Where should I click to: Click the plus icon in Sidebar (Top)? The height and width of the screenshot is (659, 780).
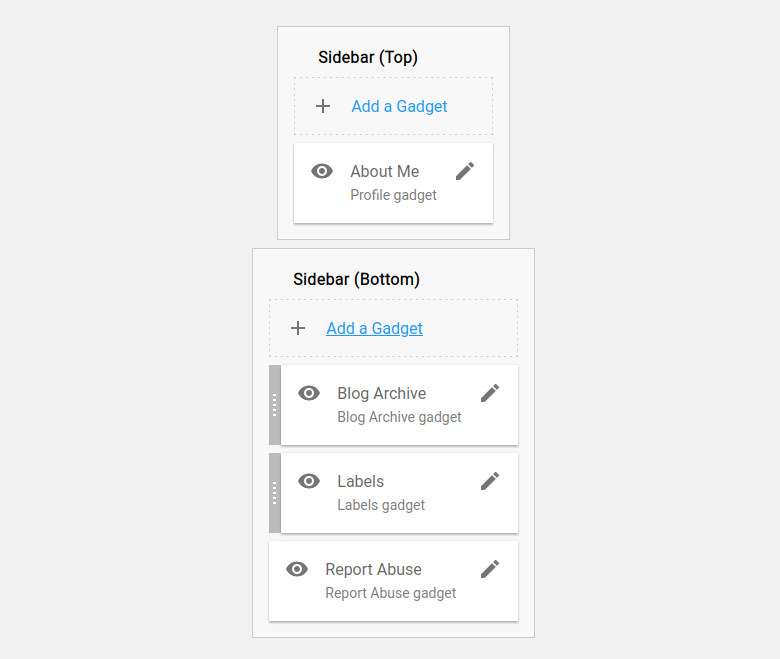pos(323,106)
